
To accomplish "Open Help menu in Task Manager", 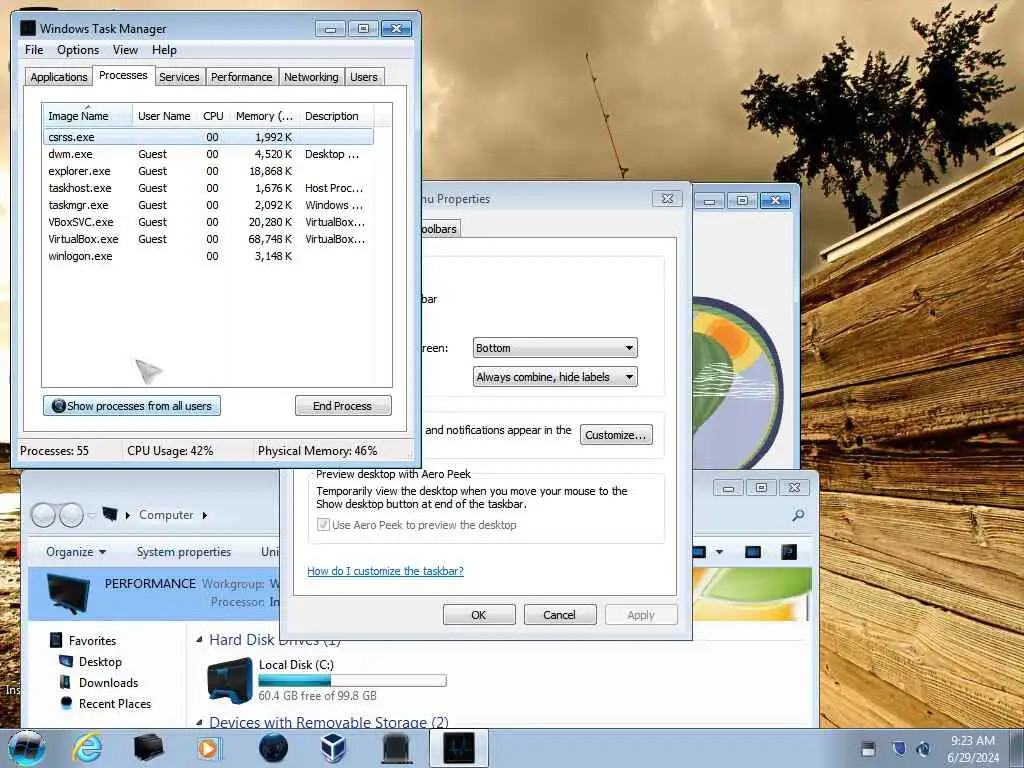I will coord(164,50).
